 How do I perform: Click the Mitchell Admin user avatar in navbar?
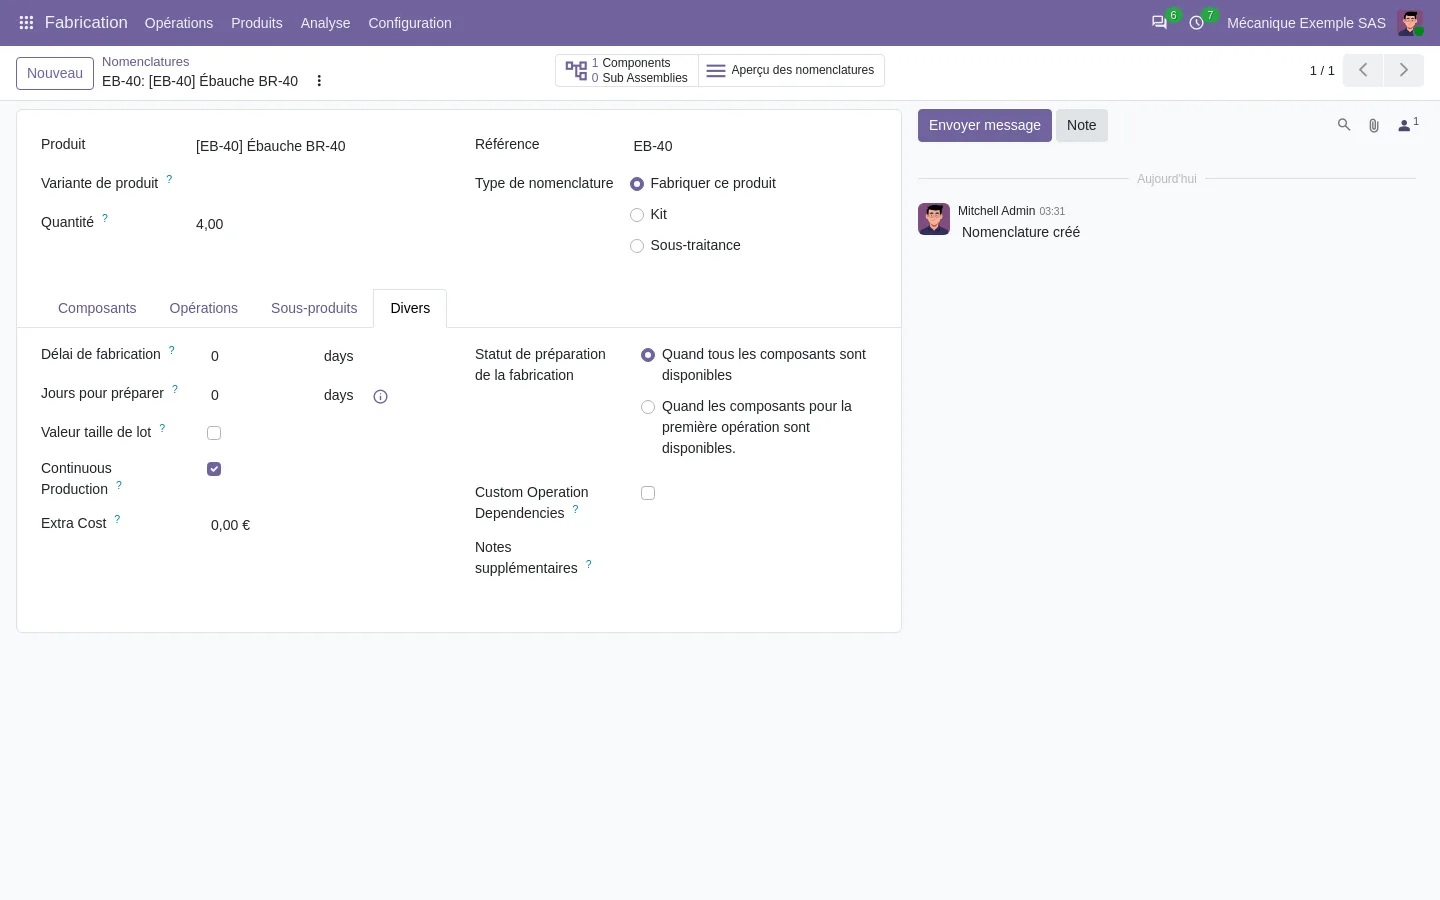(x=1410, y=23)
